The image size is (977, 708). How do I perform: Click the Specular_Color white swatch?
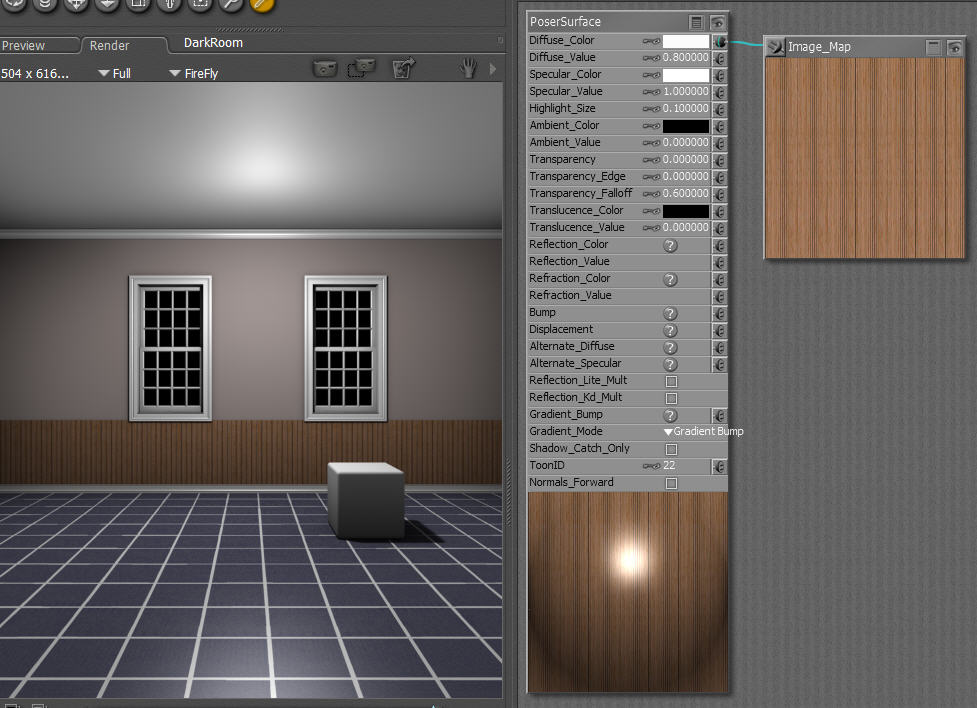[686, 75]
